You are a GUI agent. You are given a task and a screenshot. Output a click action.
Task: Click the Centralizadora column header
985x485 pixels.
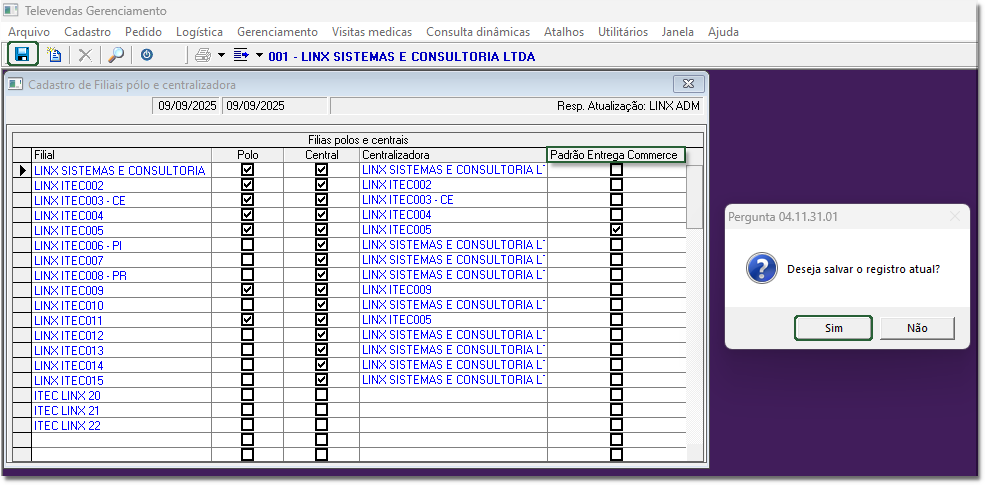click(453, 155)
